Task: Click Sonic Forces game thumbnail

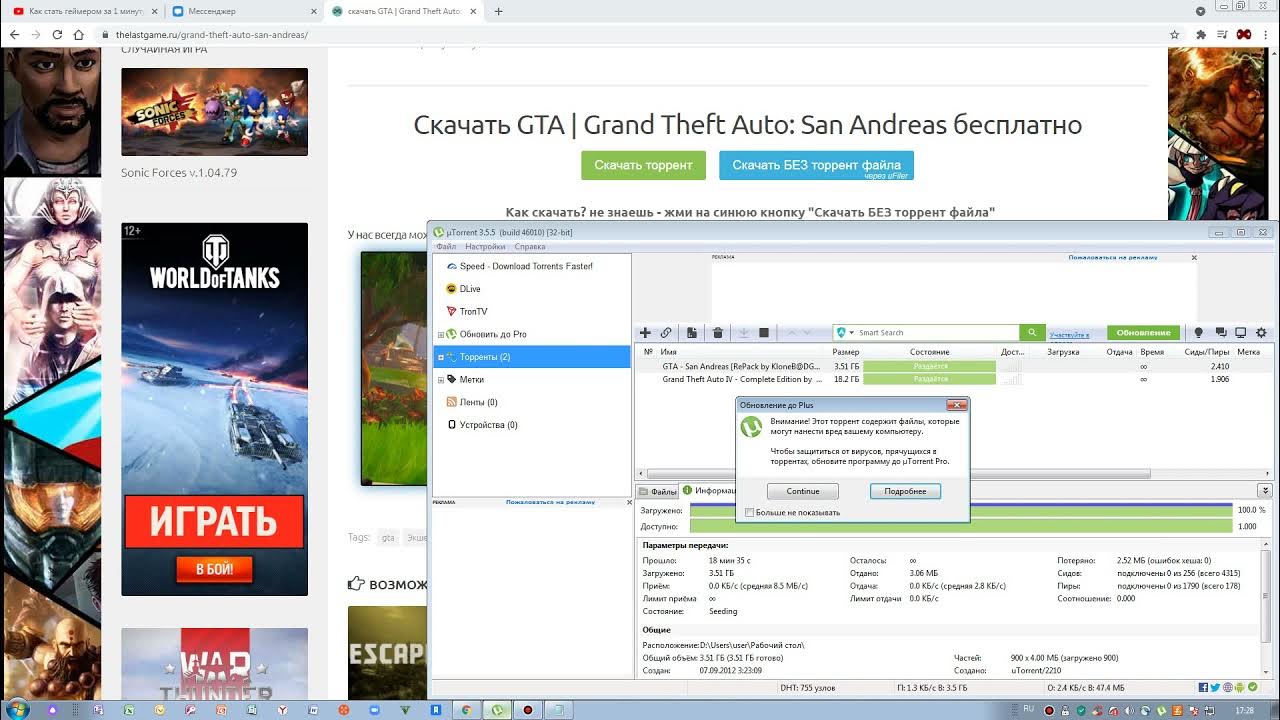Action: click(x=214, y=112)
